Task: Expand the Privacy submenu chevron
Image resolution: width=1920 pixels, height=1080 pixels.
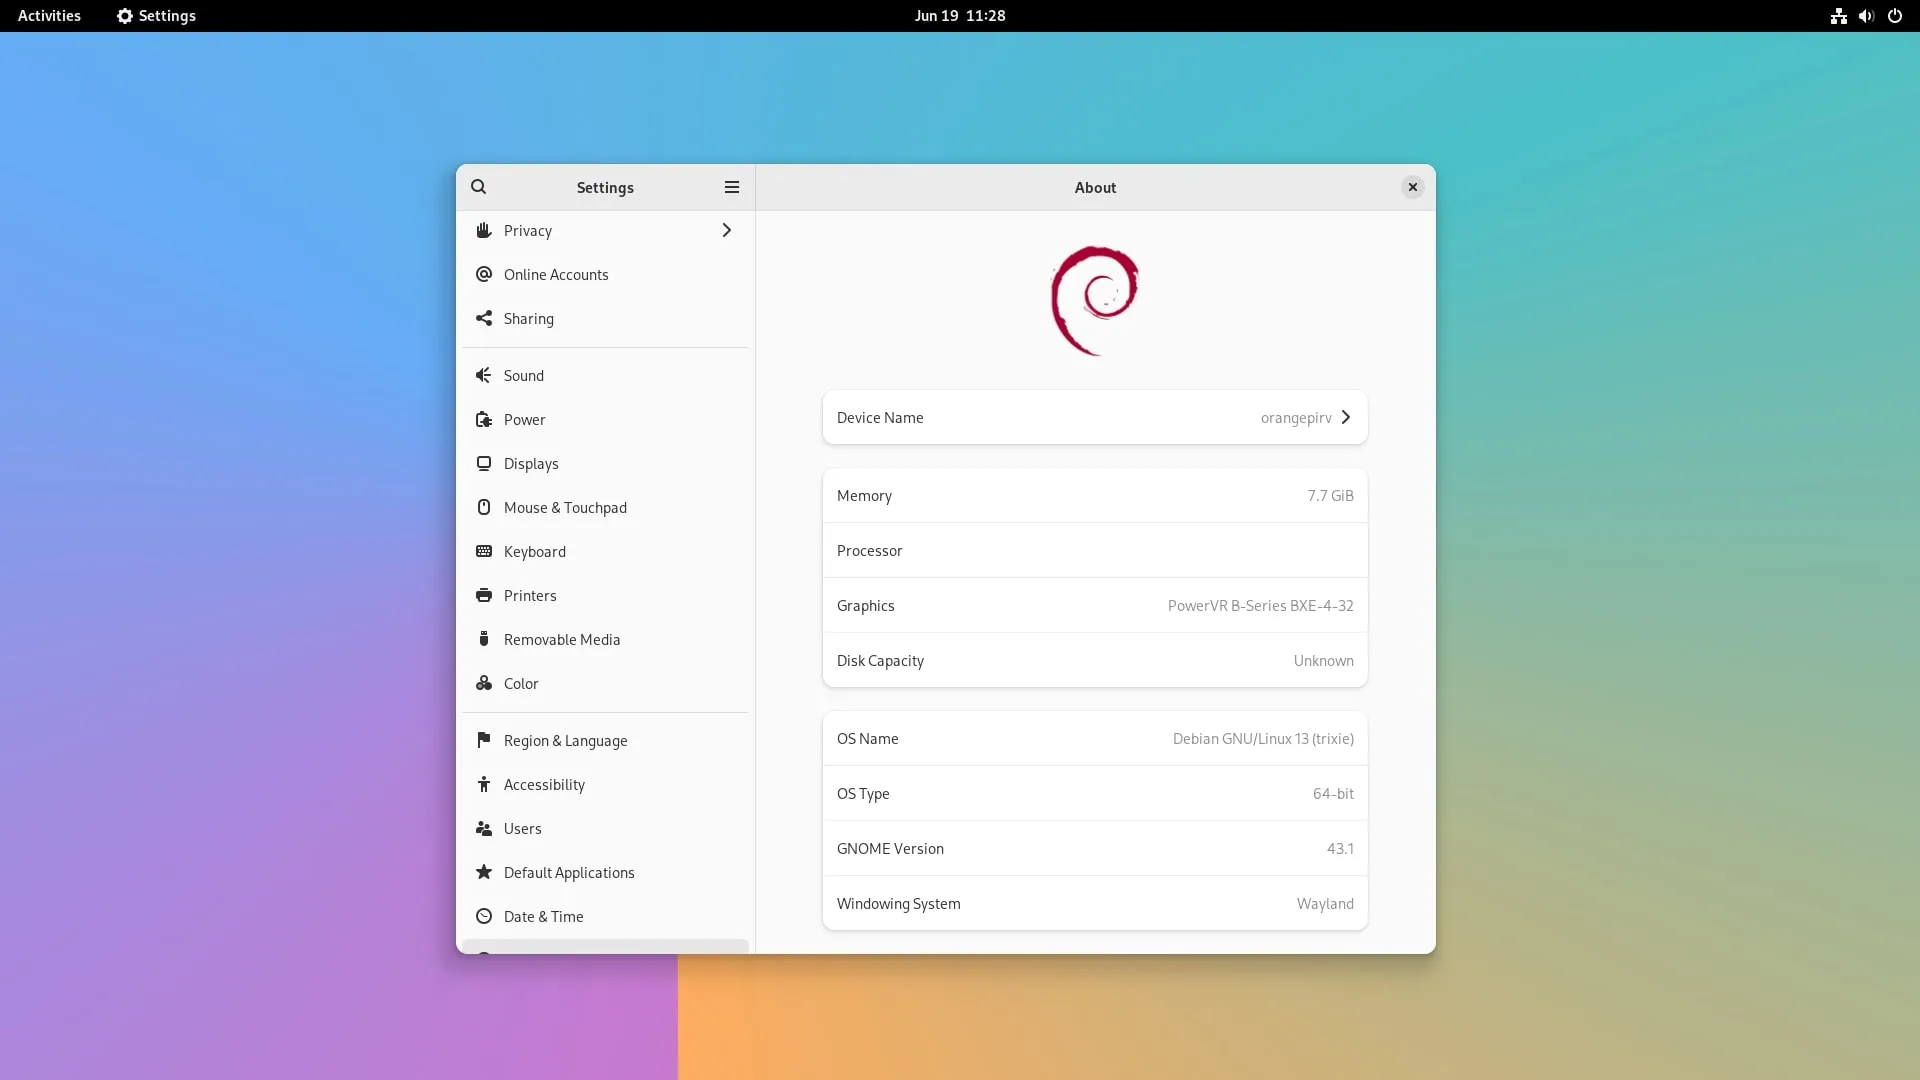Action: [726, 230]
